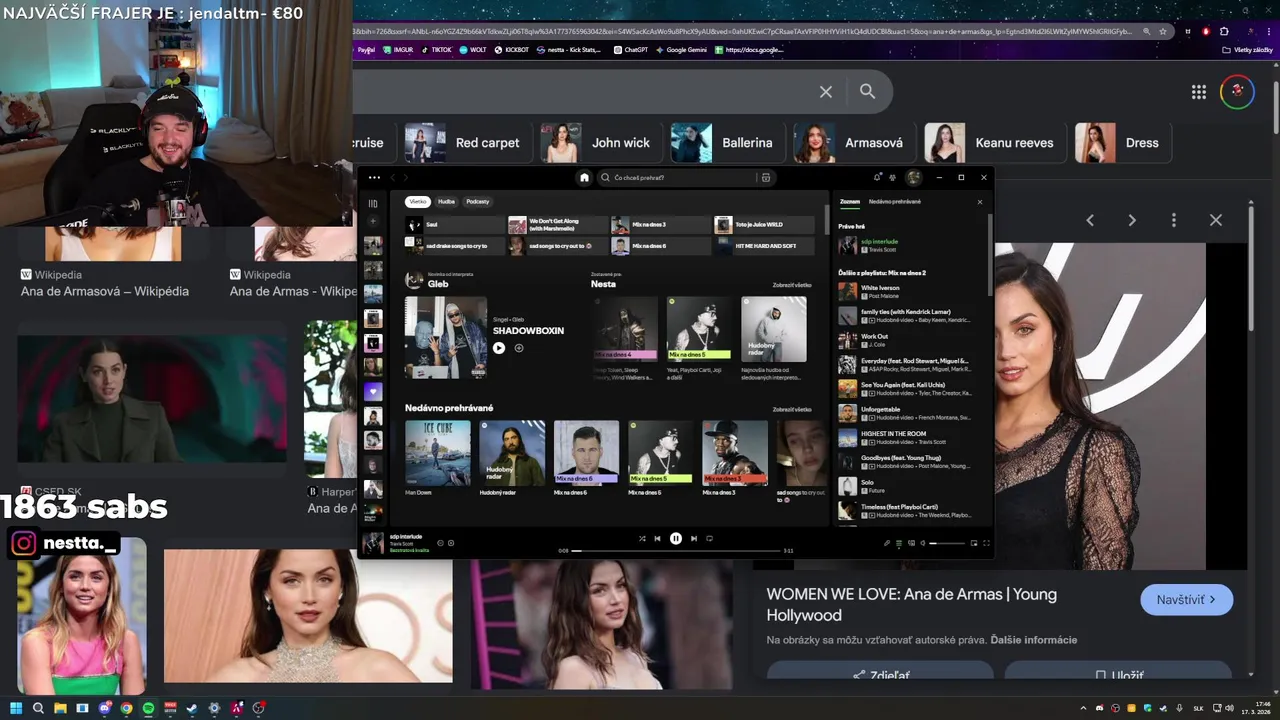
Task: Open Man Down album card
Action: (437, 459)
